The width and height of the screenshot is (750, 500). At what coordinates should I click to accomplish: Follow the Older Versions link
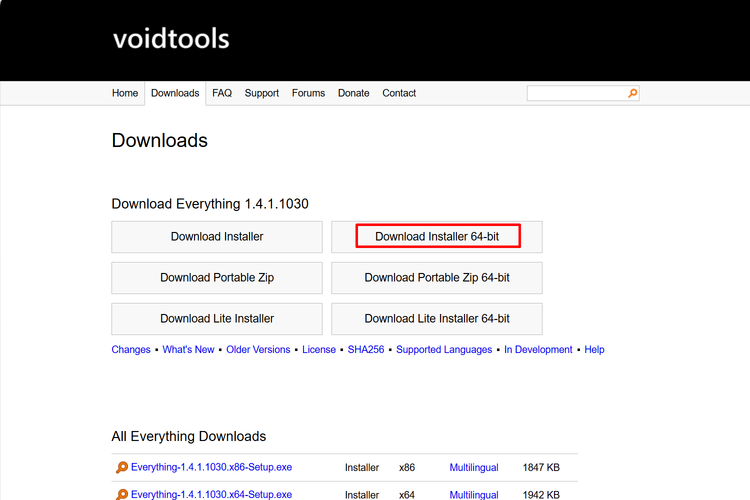pyautogui.click(x=258, y=350)
